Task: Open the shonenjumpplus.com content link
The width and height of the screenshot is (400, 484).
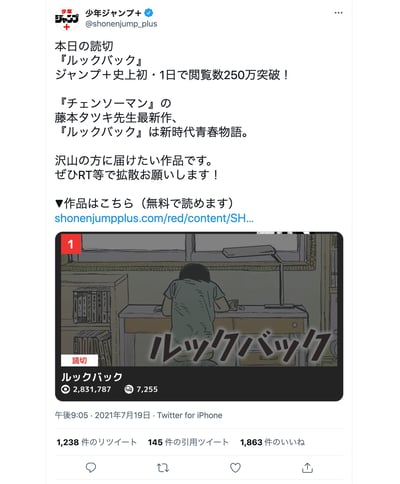Action: click(x=154, y=218)
